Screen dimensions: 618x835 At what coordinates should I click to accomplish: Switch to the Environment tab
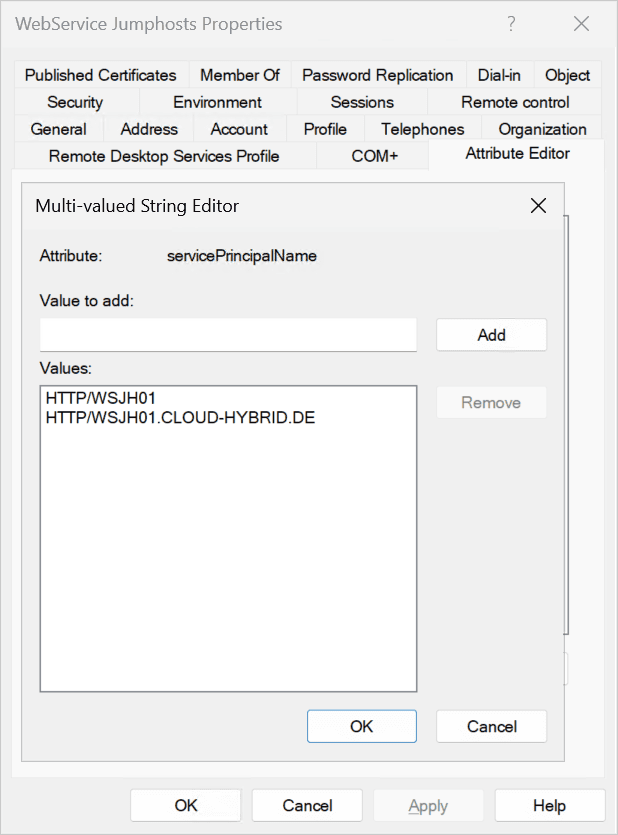(217, 102)
